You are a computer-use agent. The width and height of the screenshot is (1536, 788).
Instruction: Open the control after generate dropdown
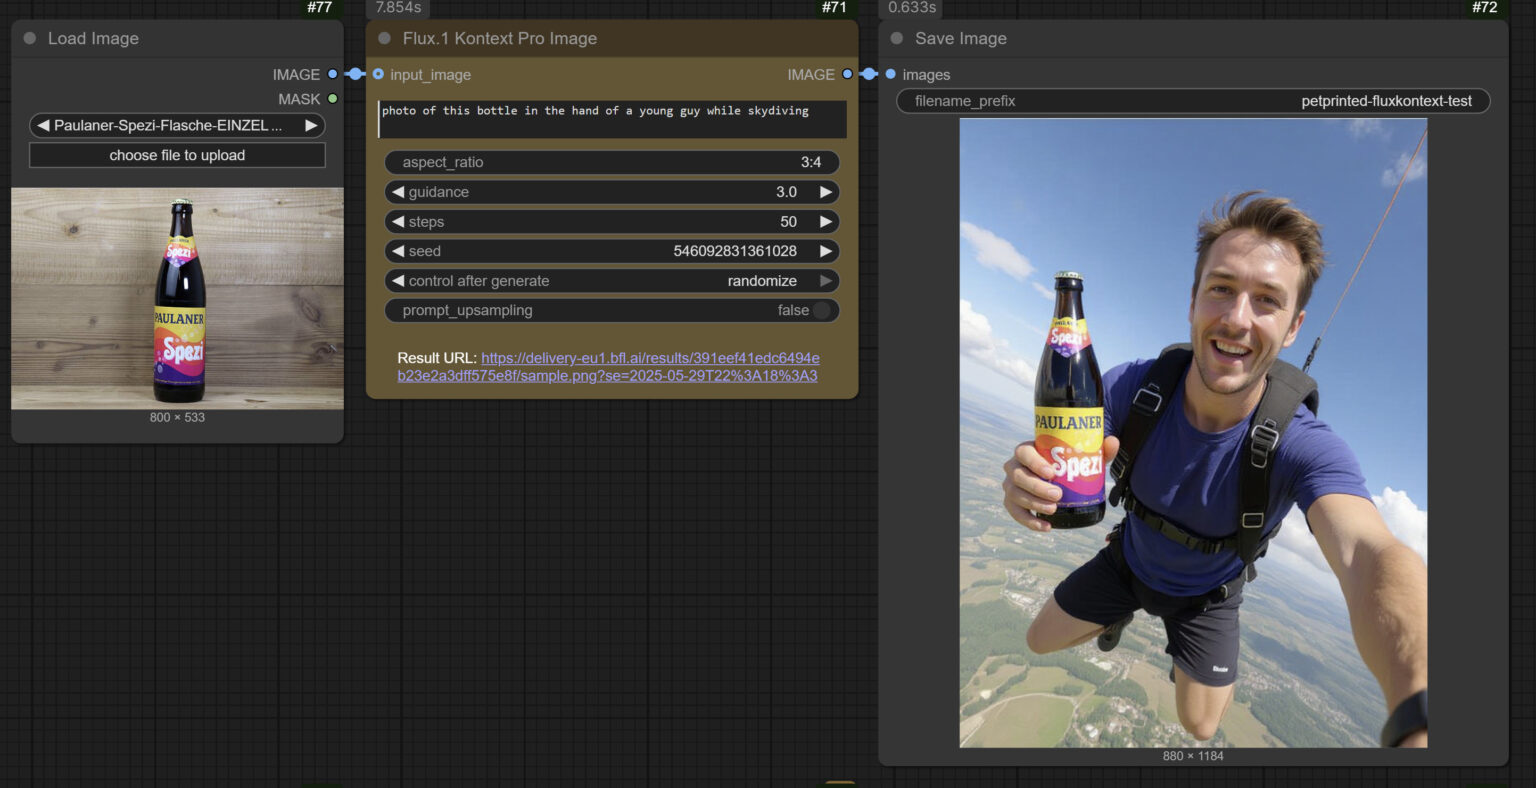point(611,281)
